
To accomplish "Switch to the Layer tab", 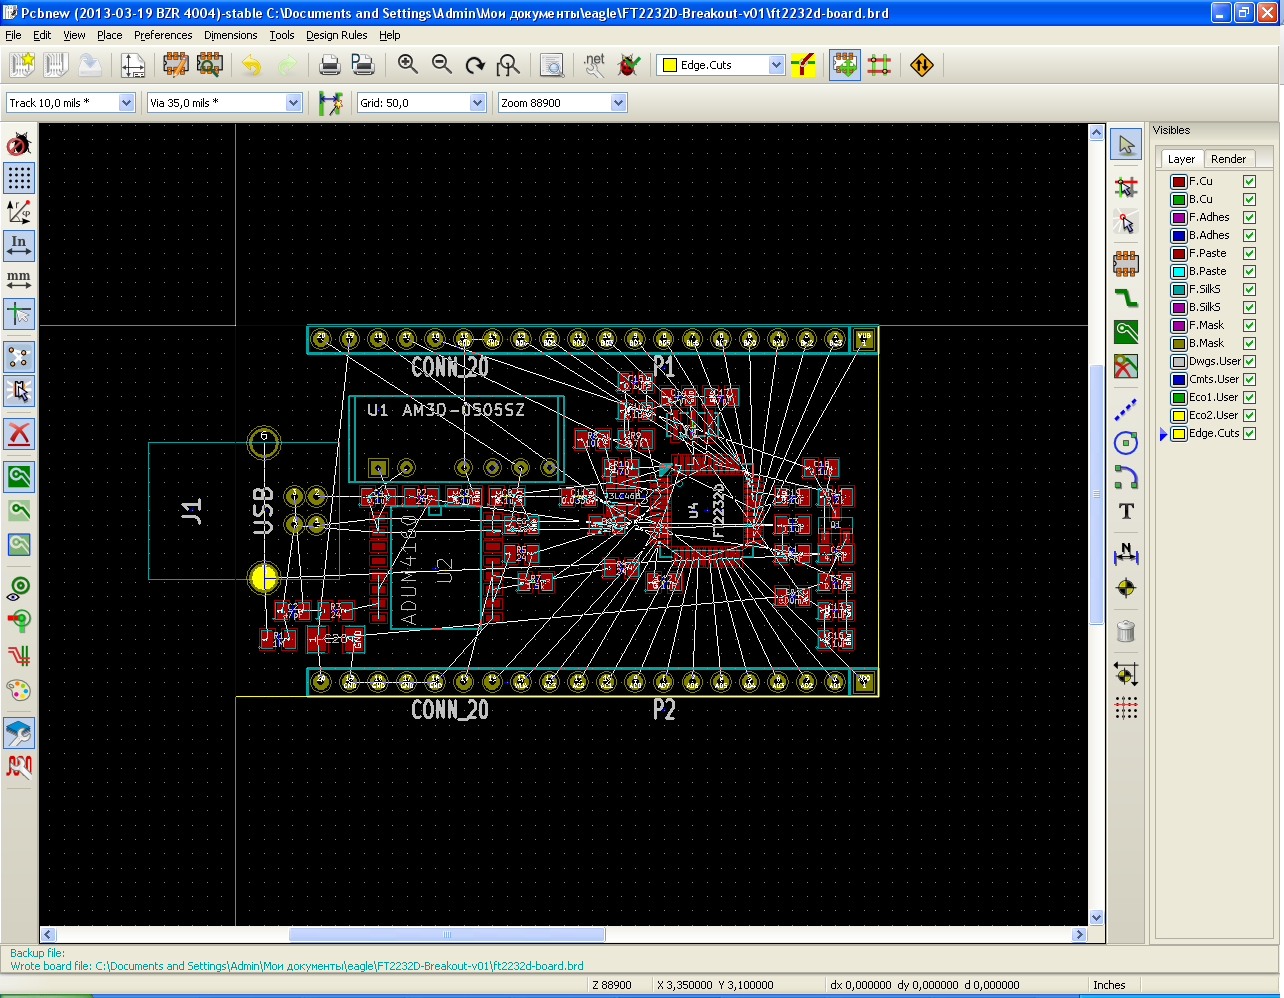I will 1181,159.
